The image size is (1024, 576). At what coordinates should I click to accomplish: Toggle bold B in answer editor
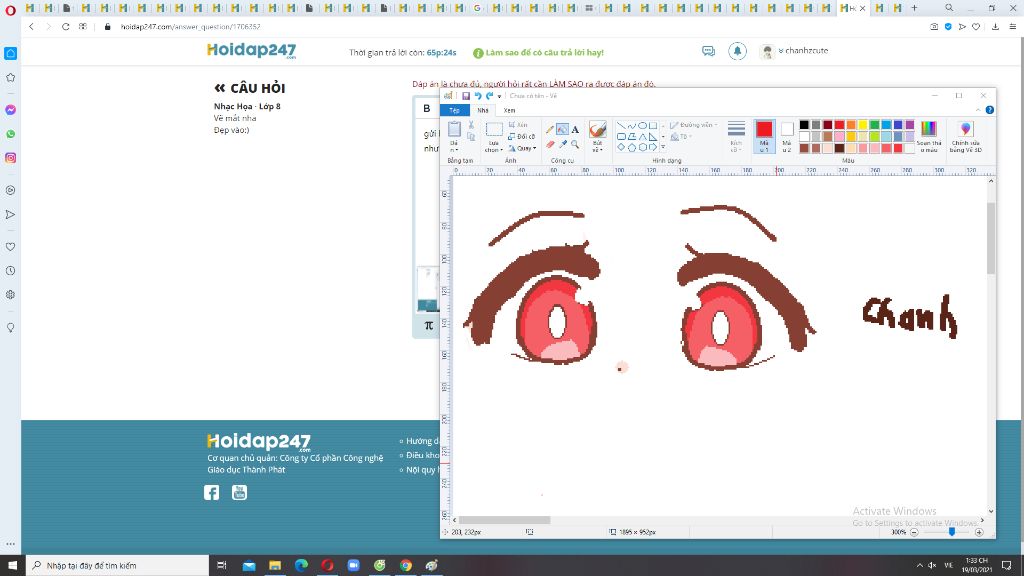coord(427,108)
